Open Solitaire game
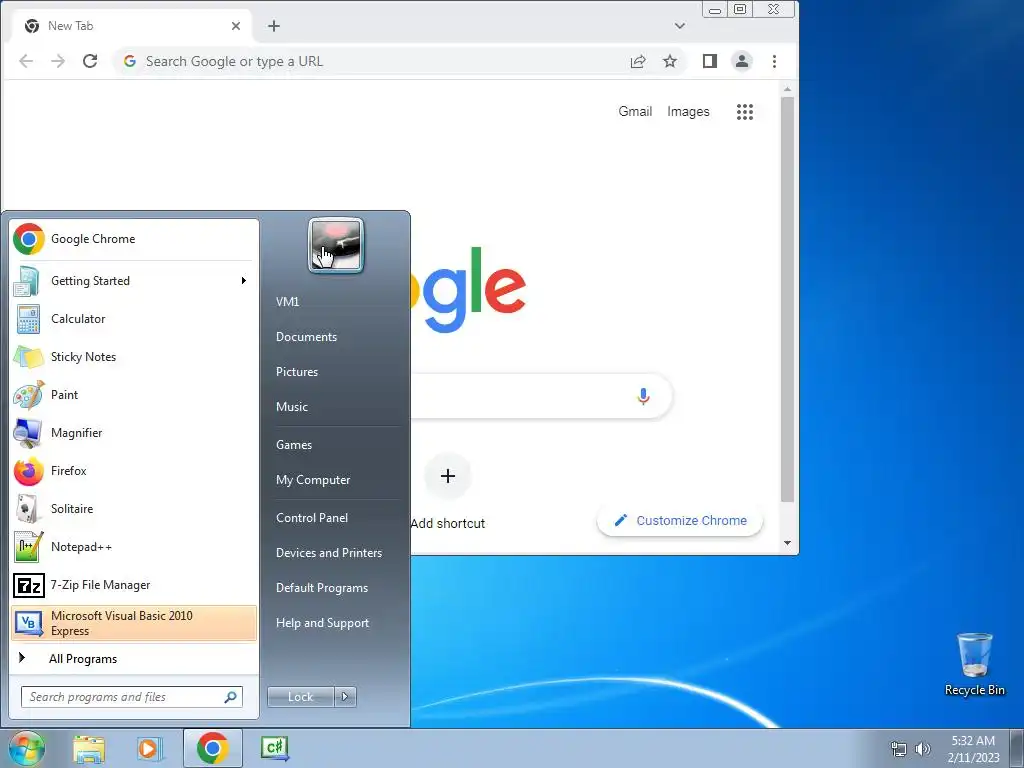The width and height of the screenshot is (1024, 768). [133, 509]
